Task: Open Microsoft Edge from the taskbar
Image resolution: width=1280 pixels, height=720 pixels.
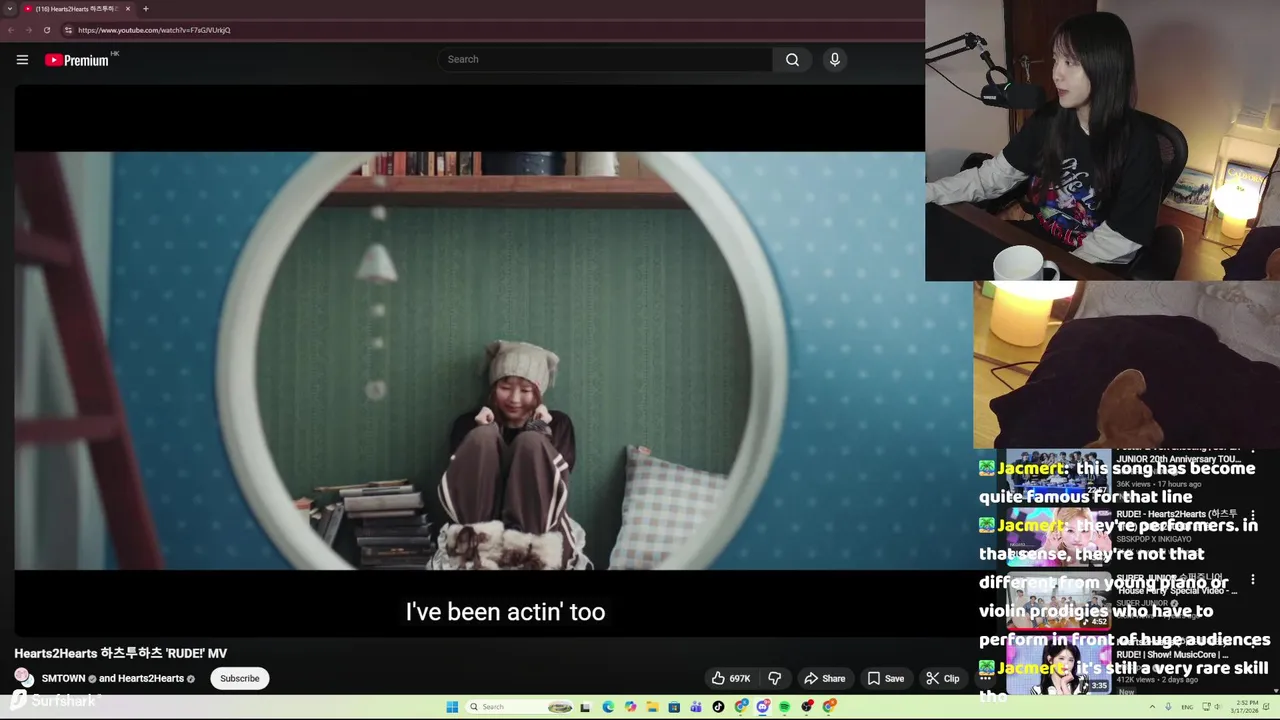Action: coord(608,707)
